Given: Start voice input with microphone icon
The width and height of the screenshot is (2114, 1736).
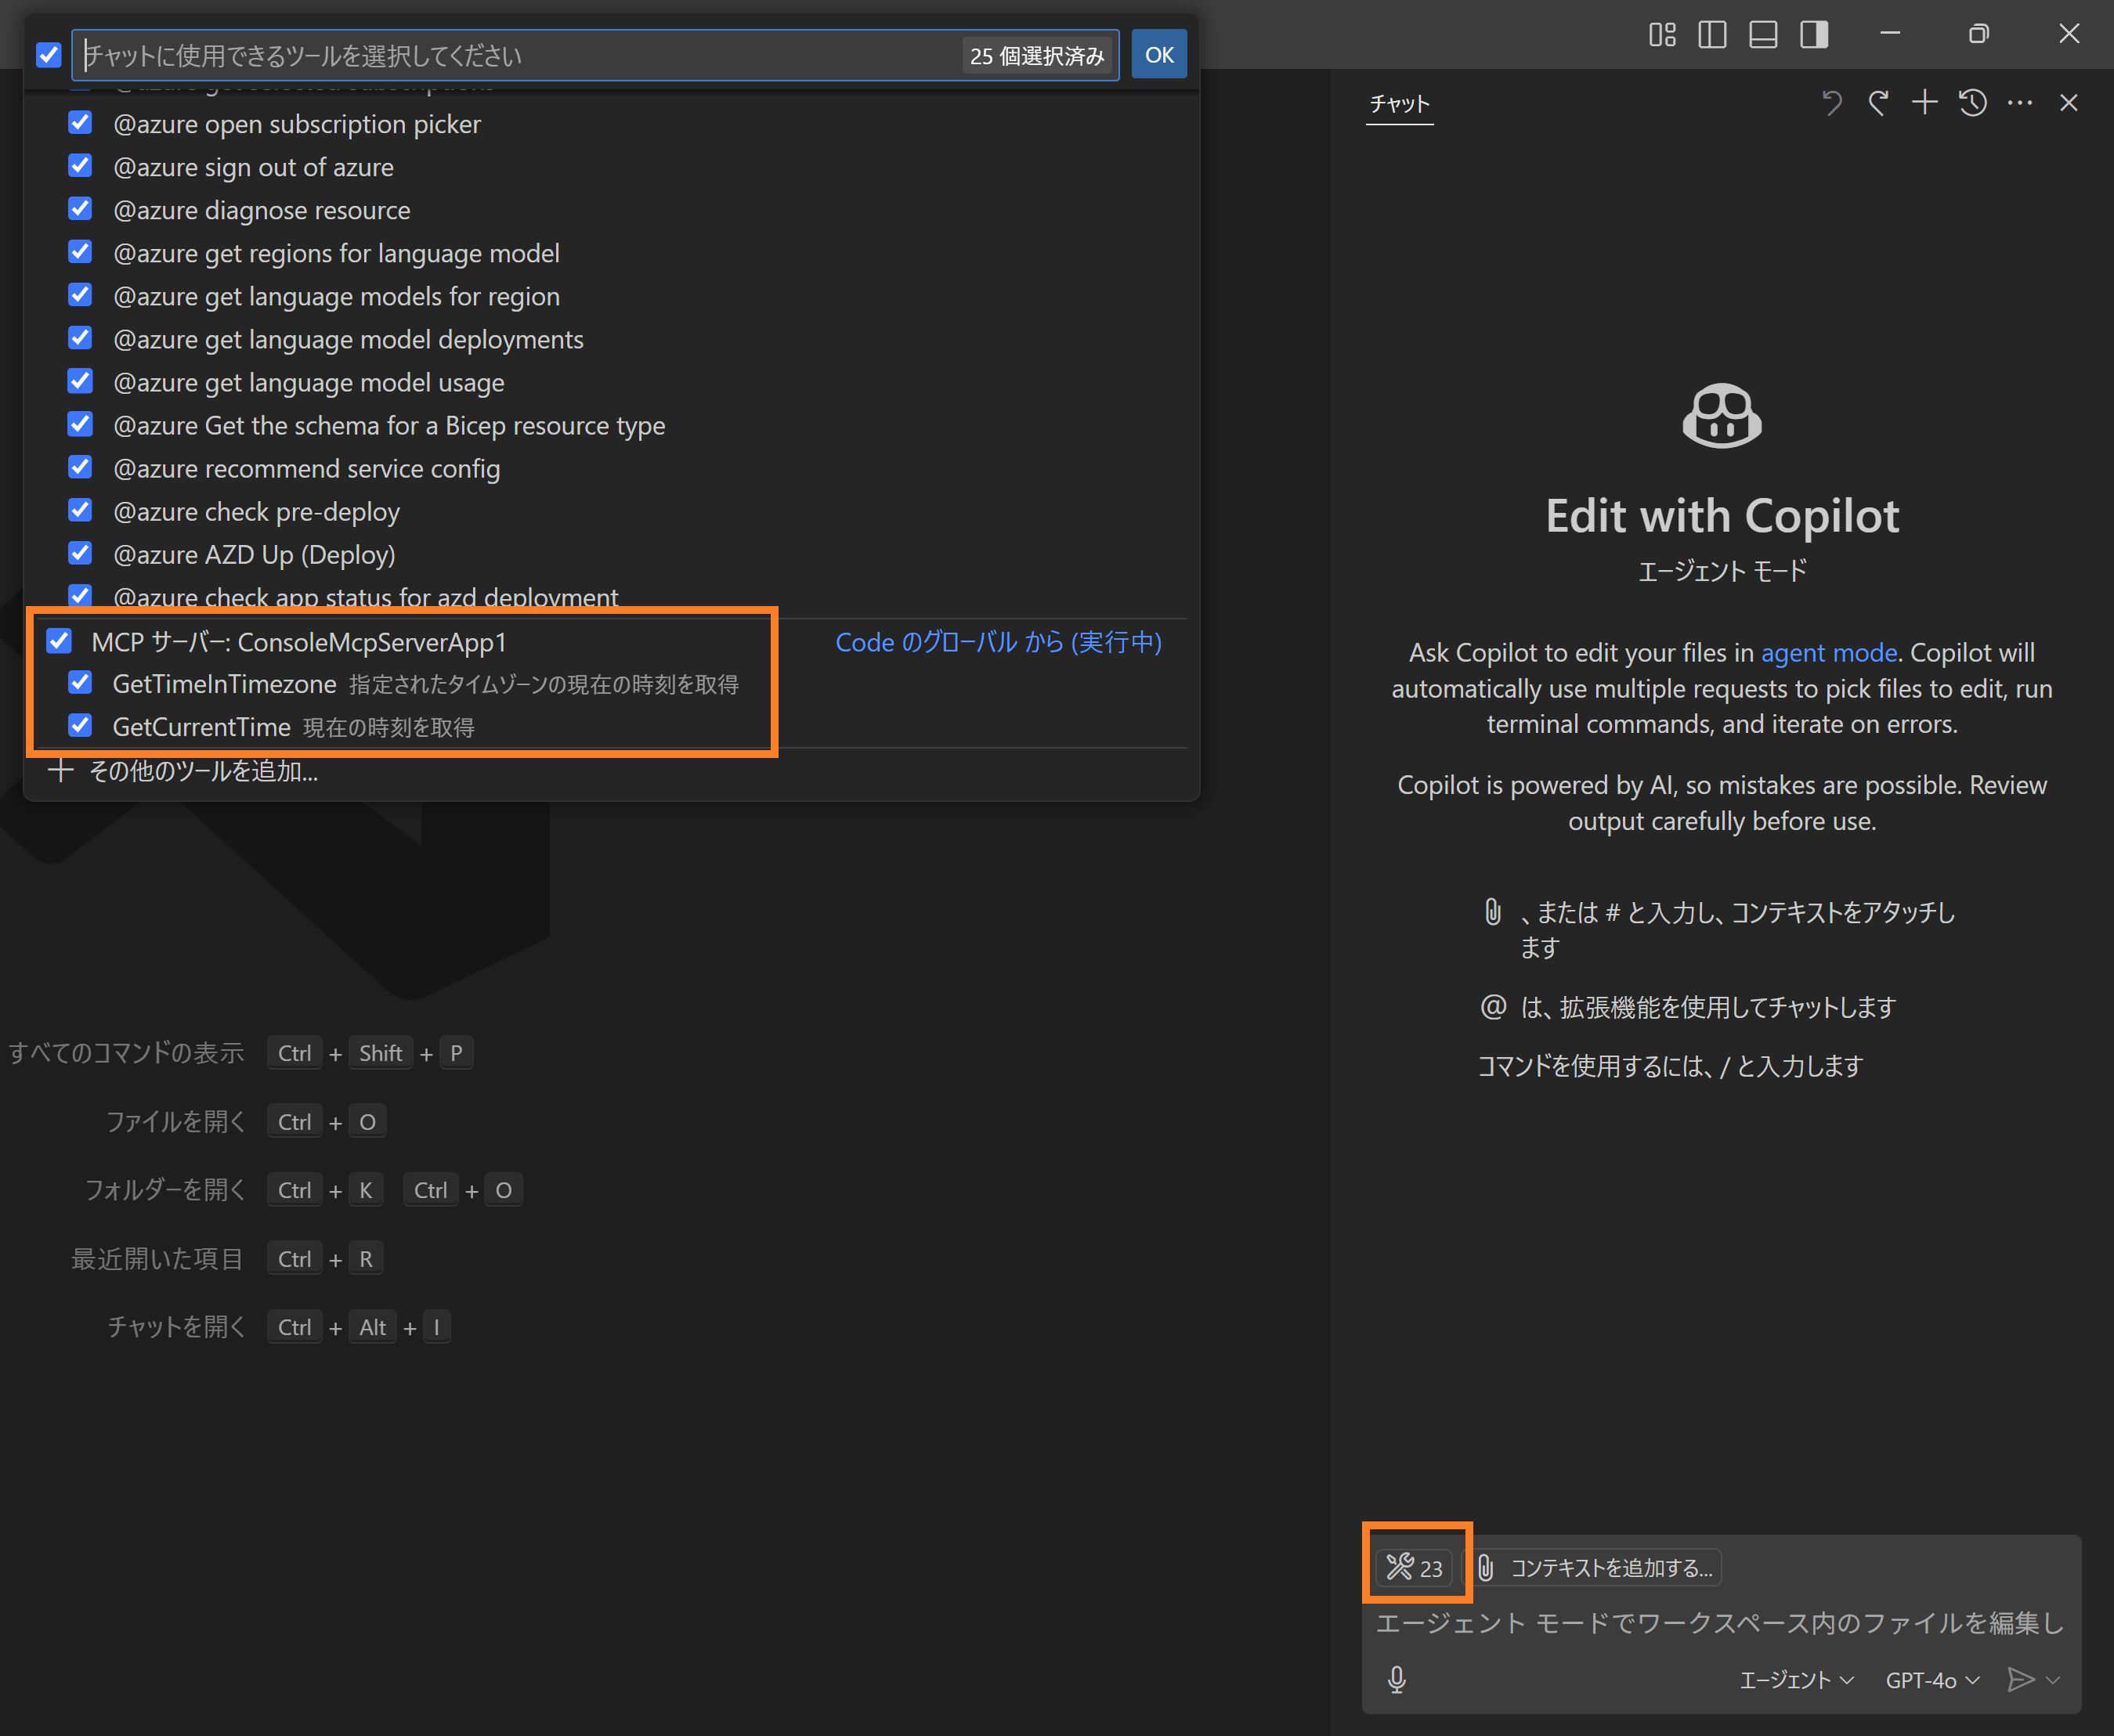Looking at the screenshot, I should (x=1397, y=1679).
